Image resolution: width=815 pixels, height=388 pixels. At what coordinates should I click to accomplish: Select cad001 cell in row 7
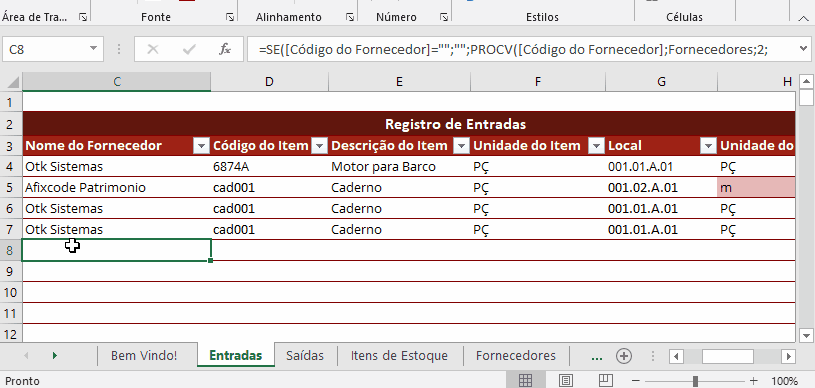click(x=269, y=229)
